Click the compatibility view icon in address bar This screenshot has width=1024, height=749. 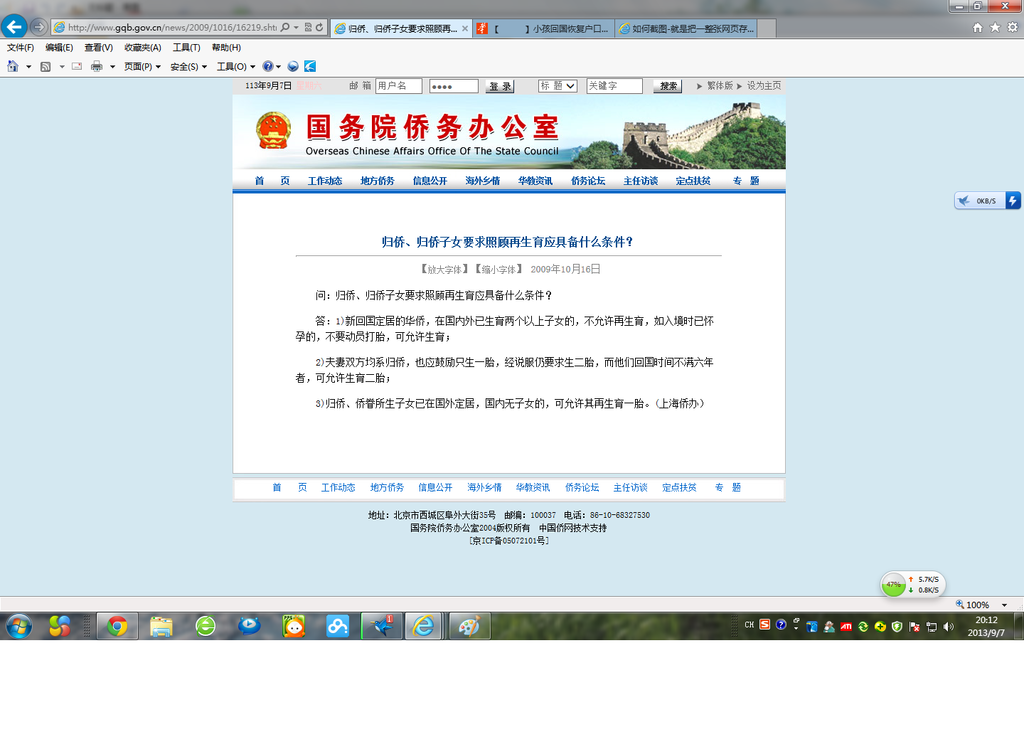(308, 27)
